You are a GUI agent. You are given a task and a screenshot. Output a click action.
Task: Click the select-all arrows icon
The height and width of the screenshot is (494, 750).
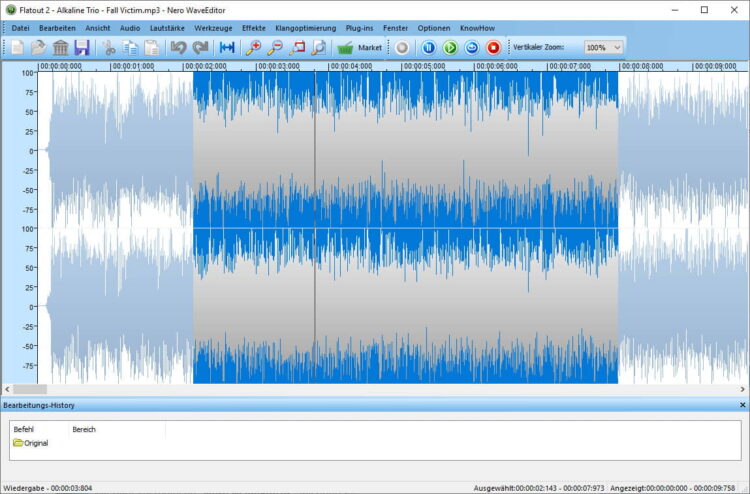[227, 47]
